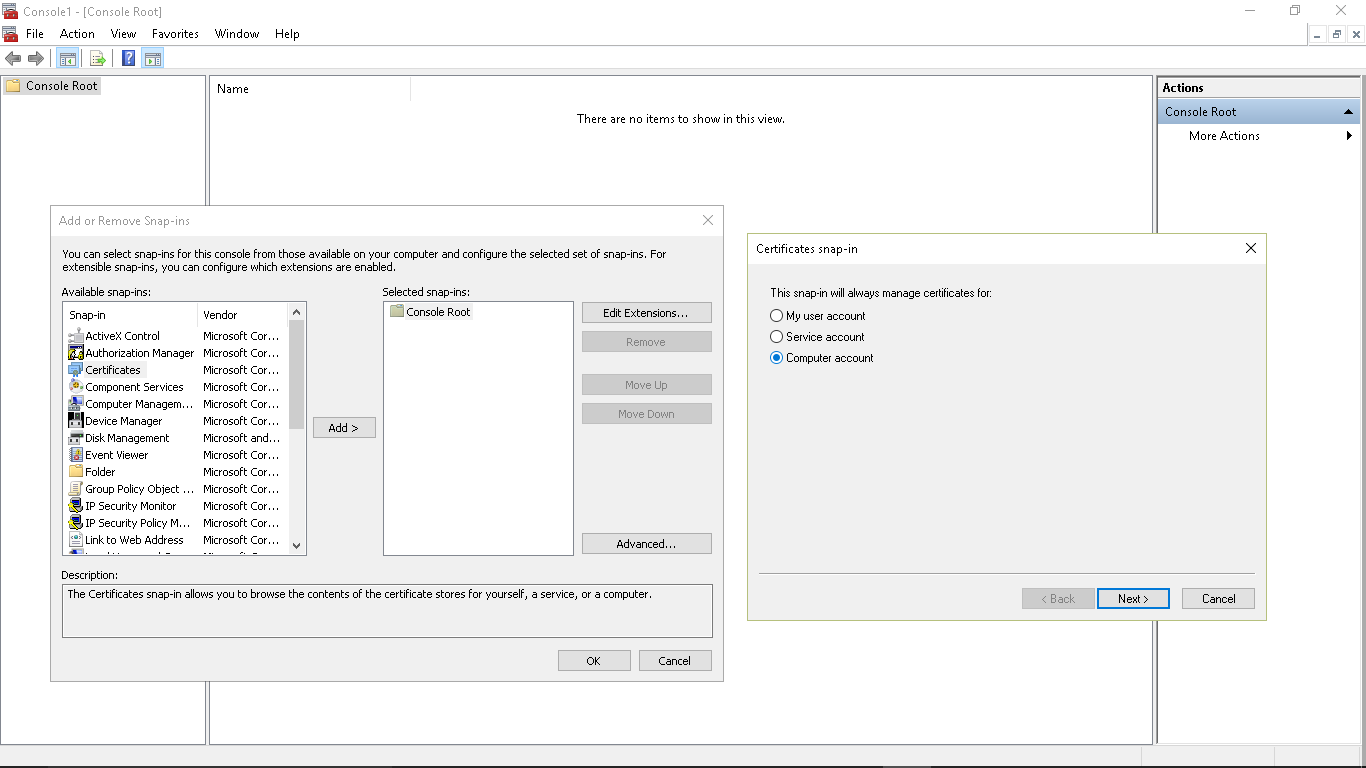Open the Action menu
This screenshot has height=768, width=1366.
point(77,33)
